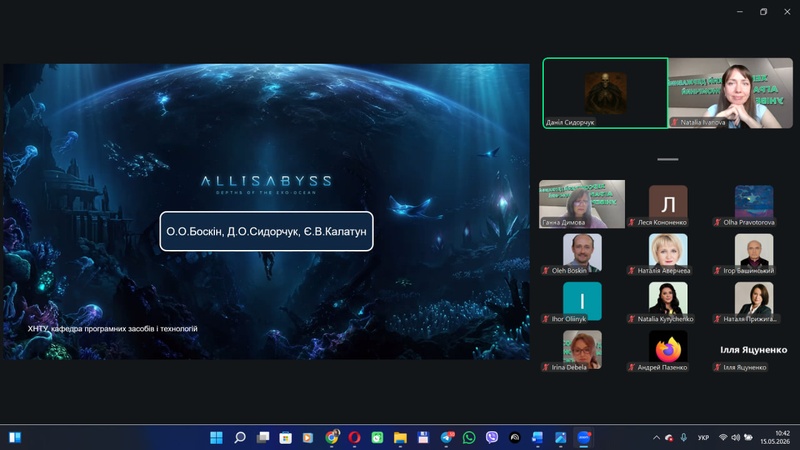Viewport: 800px width, 450px height.
Task: Open the Zoom app in the taskbar
Action: click(x=583, y=437)
